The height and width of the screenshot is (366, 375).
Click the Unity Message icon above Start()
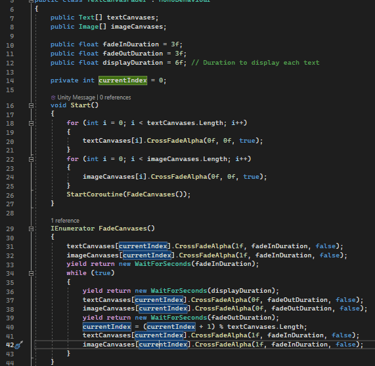(x=53, y=98)
